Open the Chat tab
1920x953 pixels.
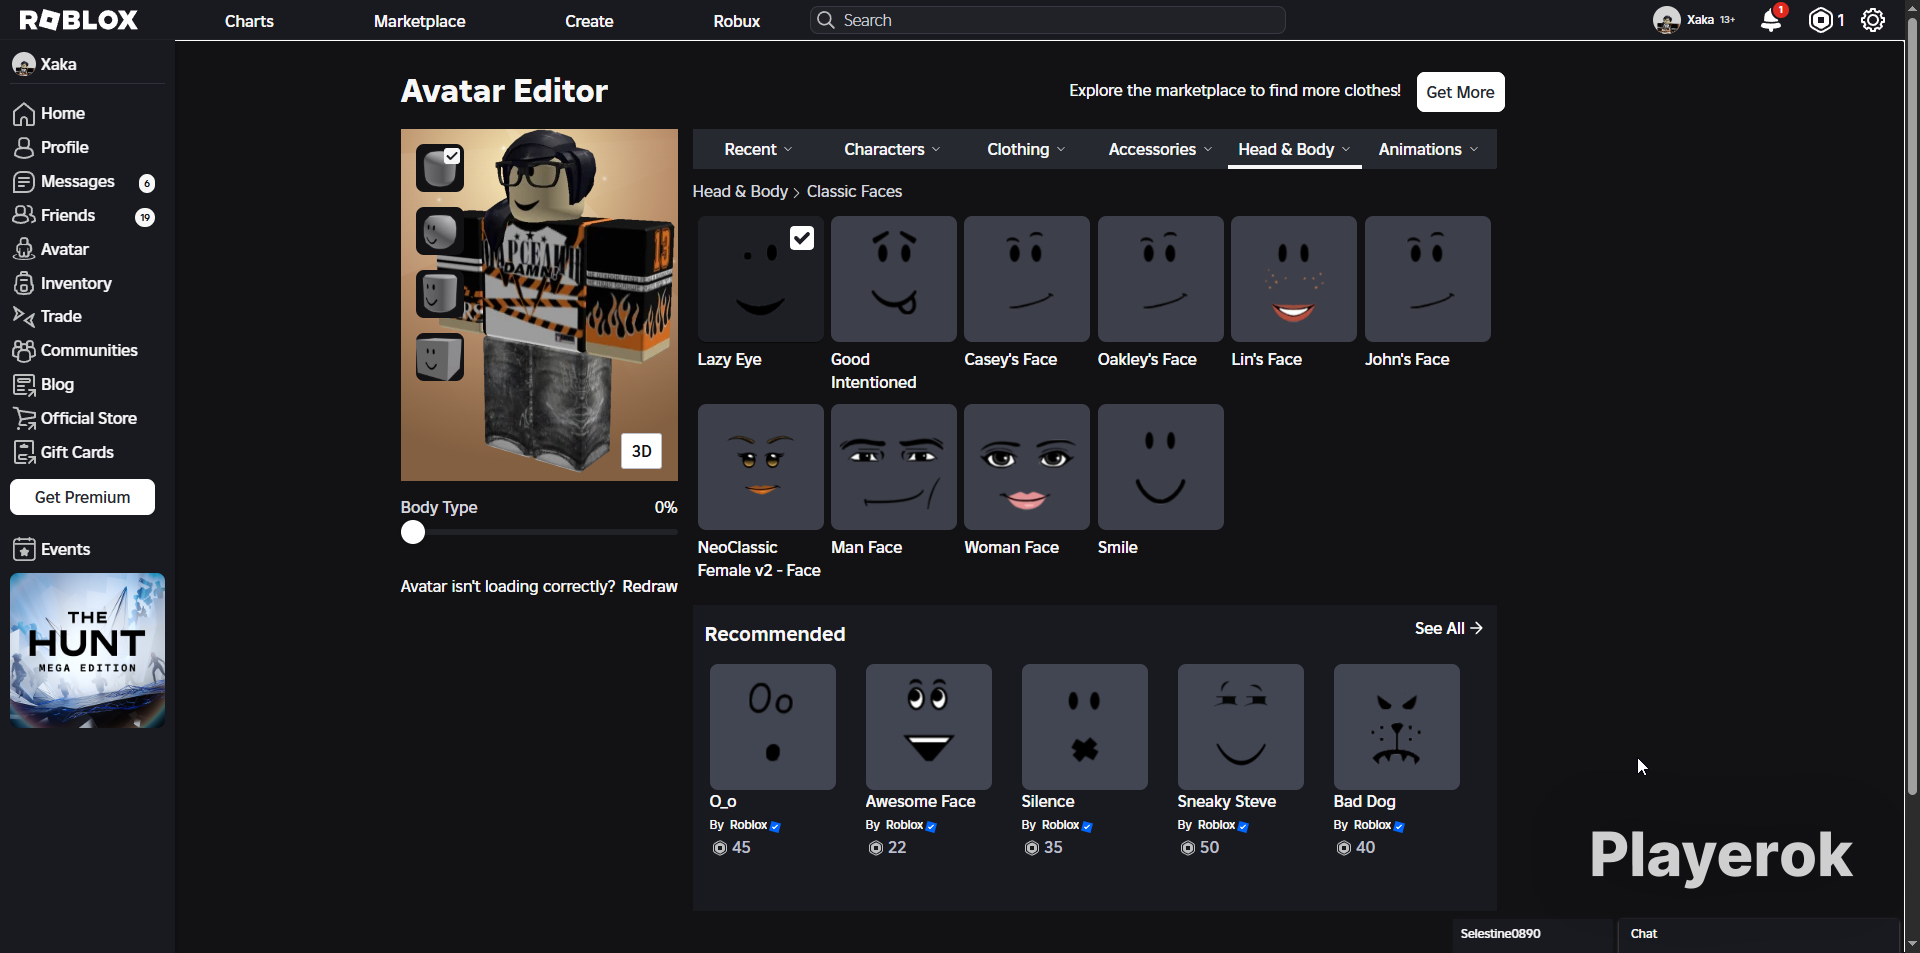1758,934
